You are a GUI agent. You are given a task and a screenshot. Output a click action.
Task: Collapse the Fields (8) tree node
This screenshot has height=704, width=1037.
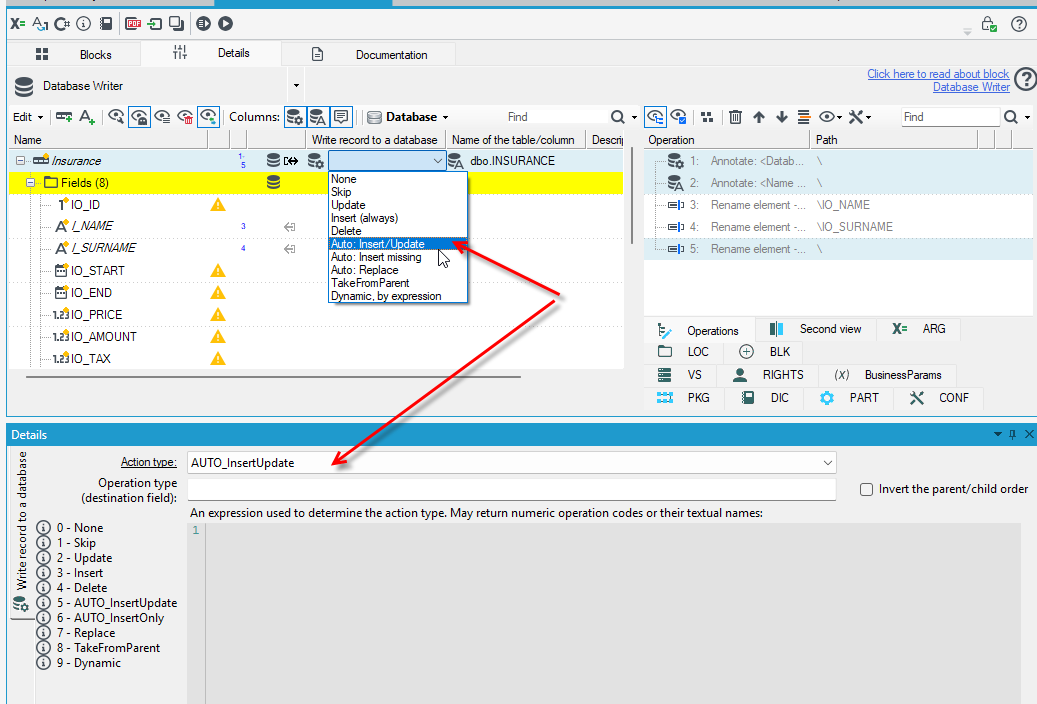30,183
